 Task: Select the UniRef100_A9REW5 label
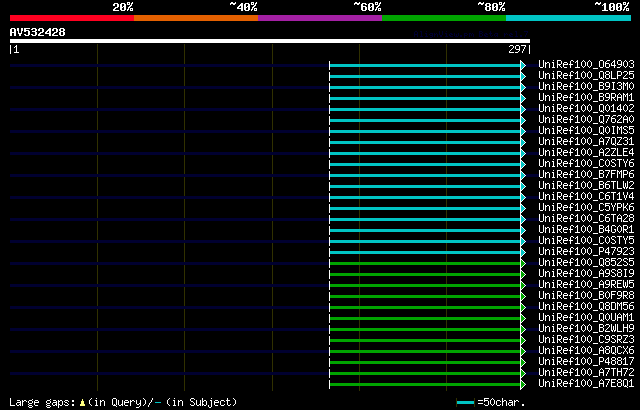[587, 285]
